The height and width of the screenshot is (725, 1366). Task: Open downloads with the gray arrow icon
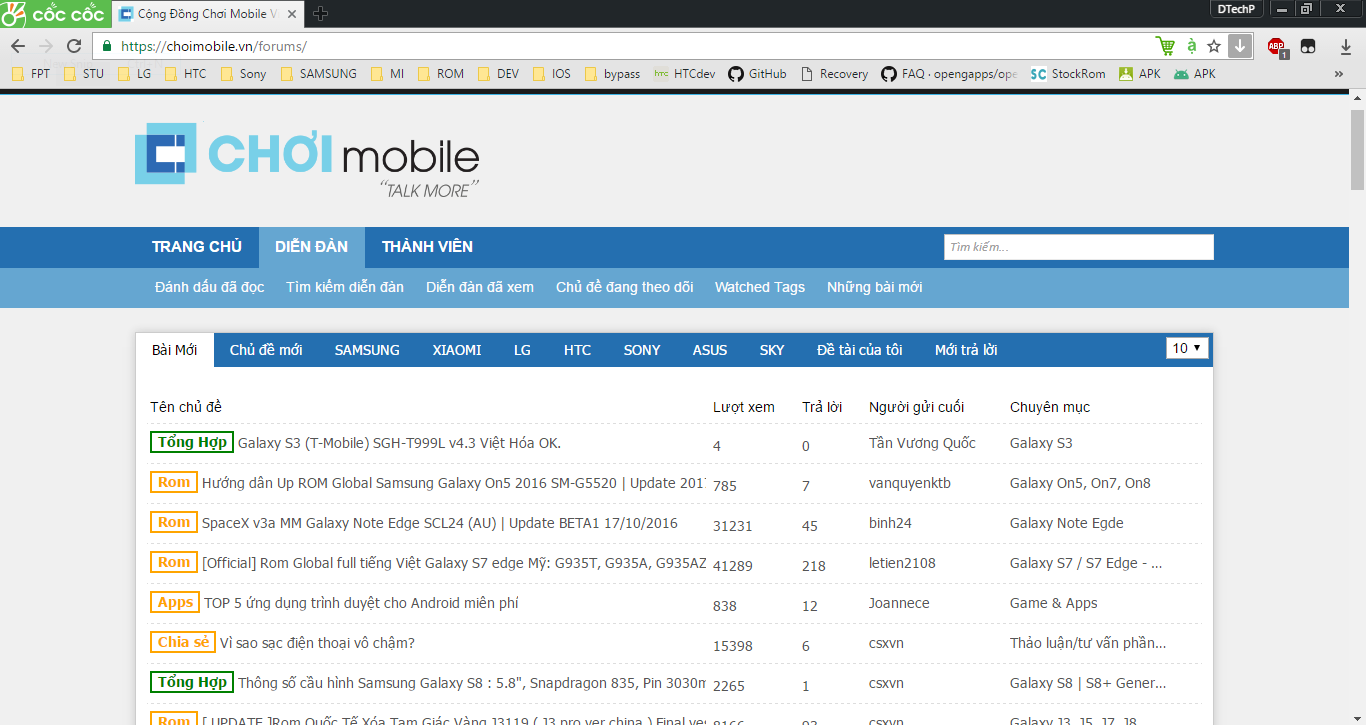click(x=1240, y=46)
